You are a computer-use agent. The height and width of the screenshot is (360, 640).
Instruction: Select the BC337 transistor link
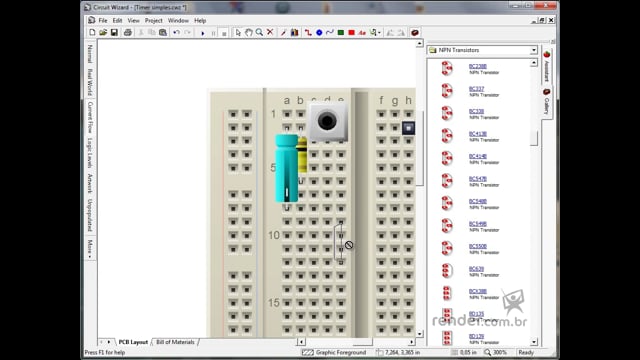(476, 89)
